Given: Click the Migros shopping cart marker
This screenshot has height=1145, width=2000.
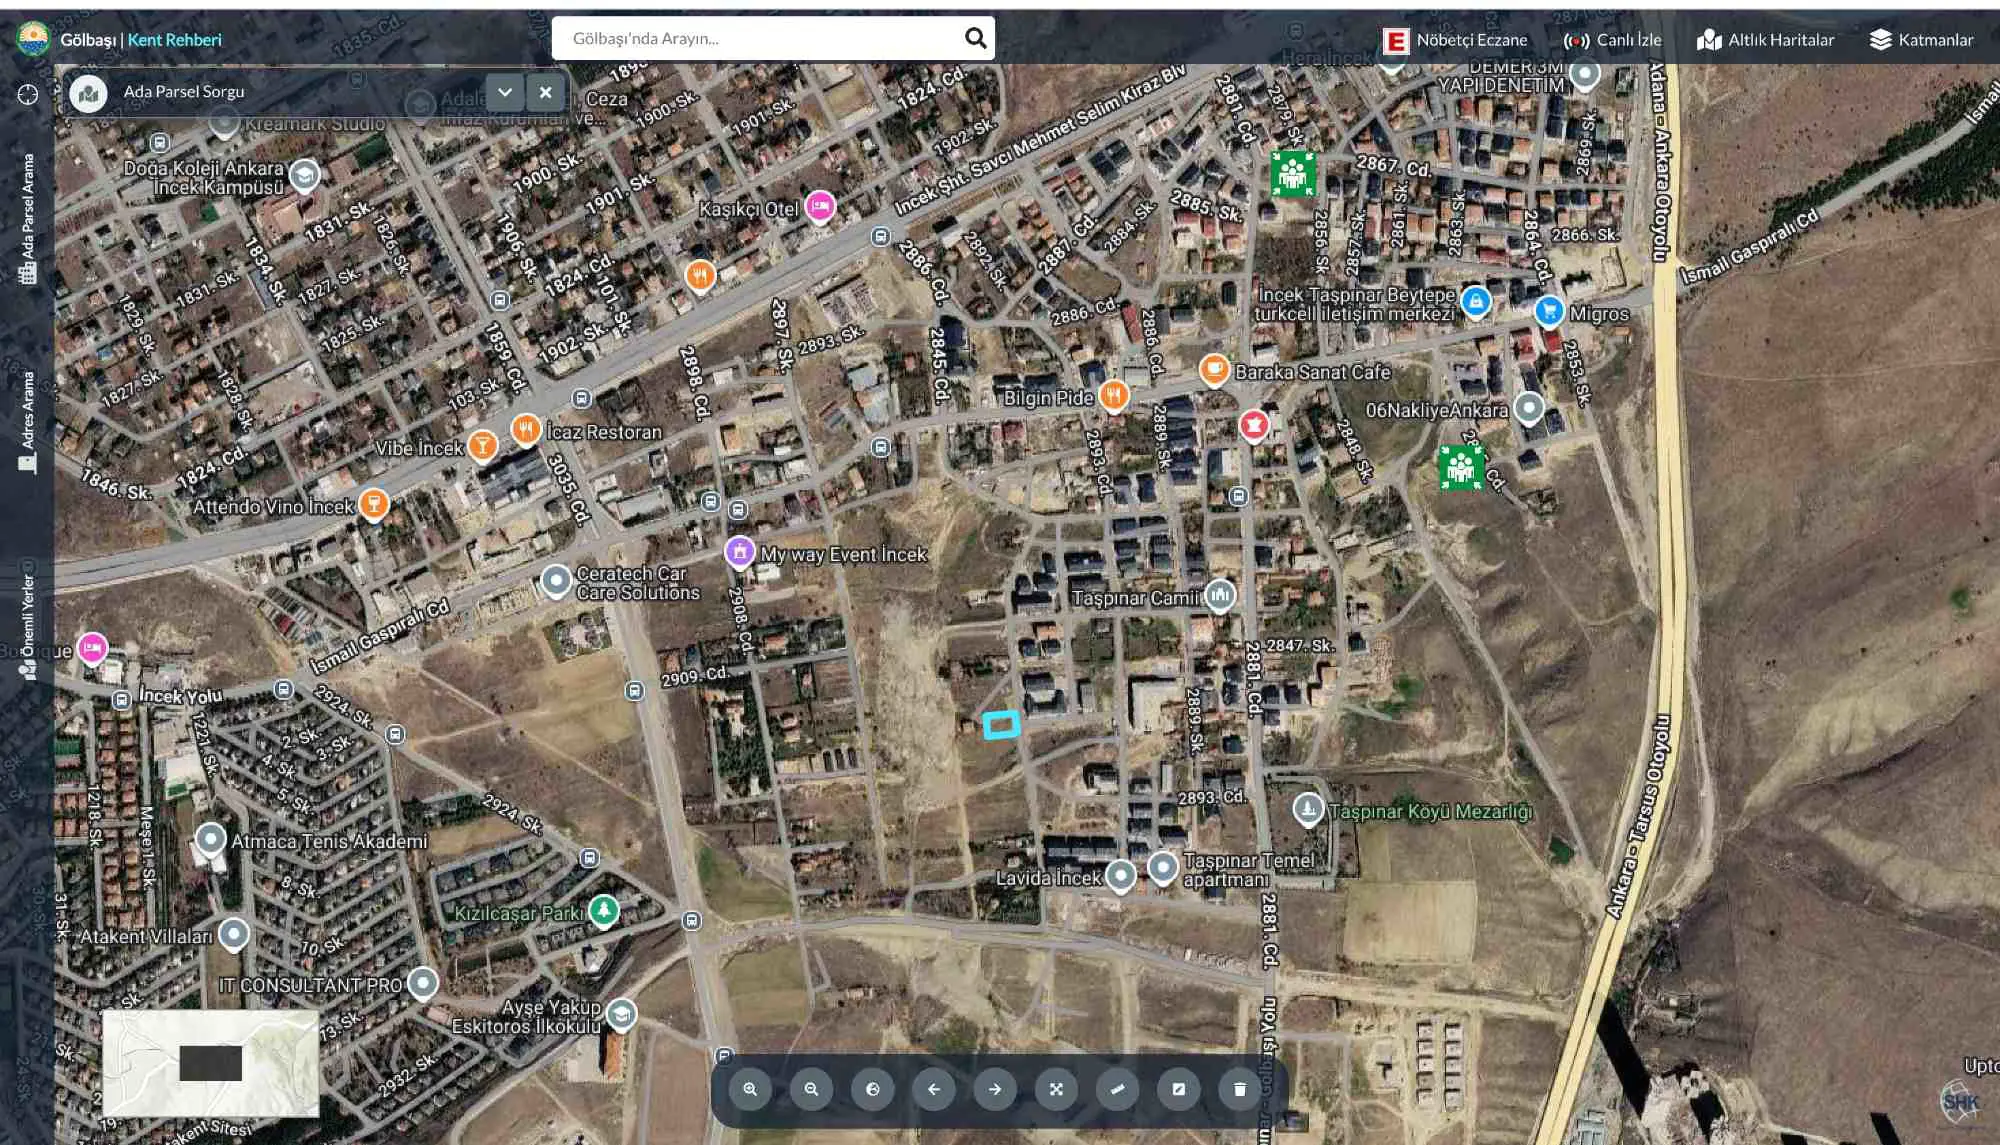Looking at the screenshot, I should (1548, 312).
